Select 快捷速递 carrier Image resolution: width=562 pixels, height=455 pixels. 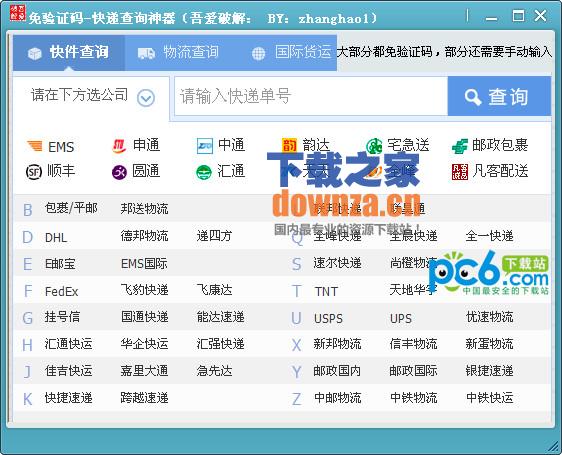coord(68,398)
